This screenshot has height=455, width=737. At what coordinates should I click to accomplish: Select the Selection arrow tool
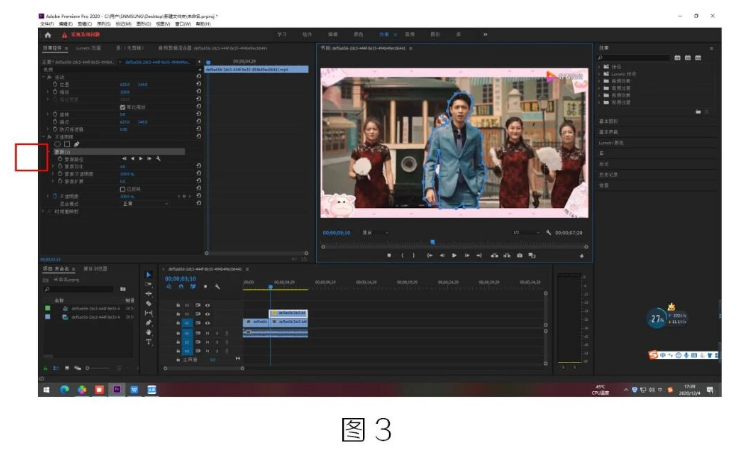(149, 275)
